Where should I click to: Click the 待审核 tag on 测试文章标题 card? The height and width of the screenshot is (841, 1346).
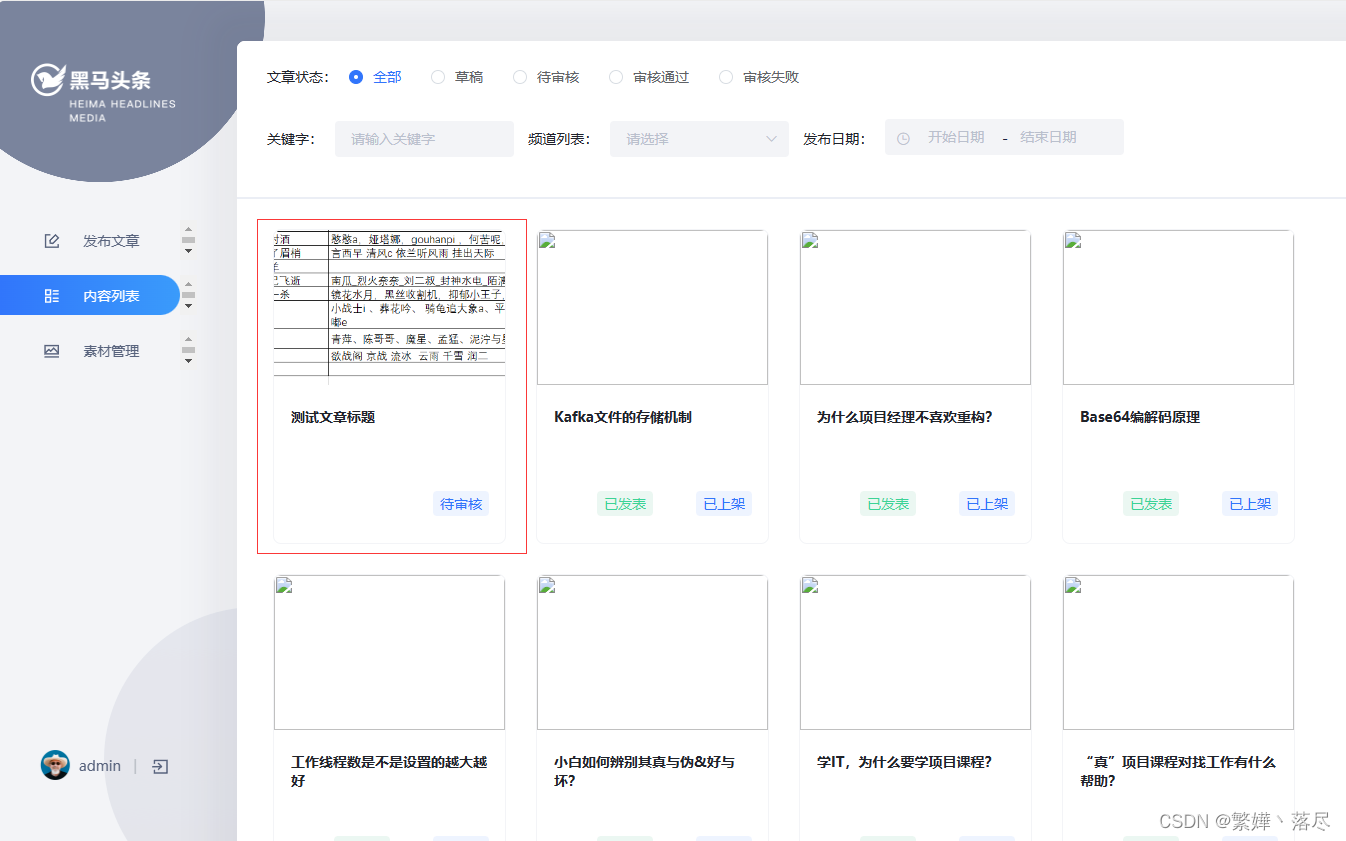click(x=461, y=504)
